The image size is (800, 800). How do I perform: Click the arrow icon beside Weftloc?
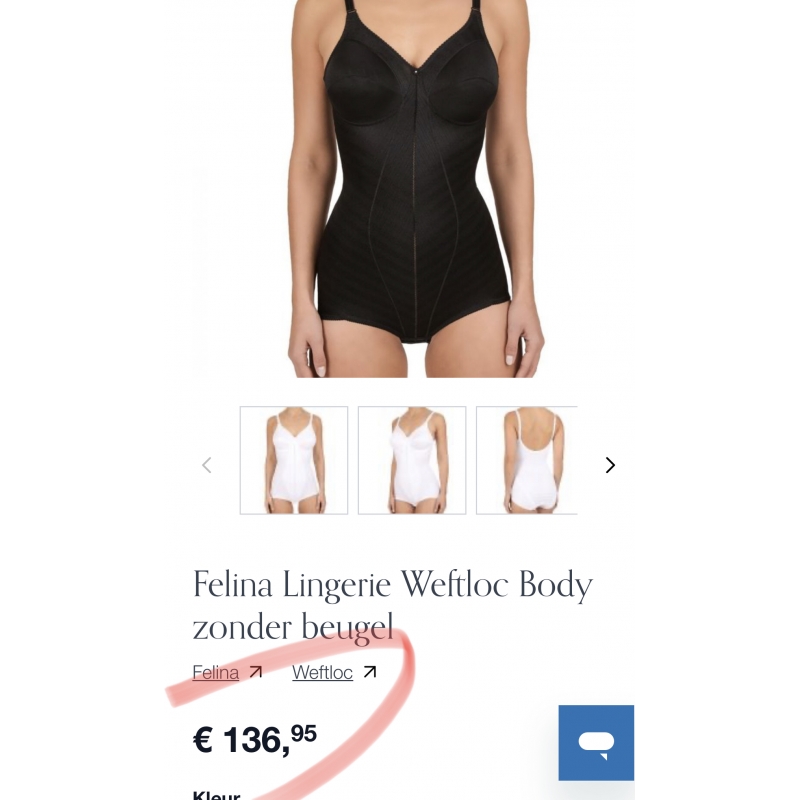coord(370,672)
